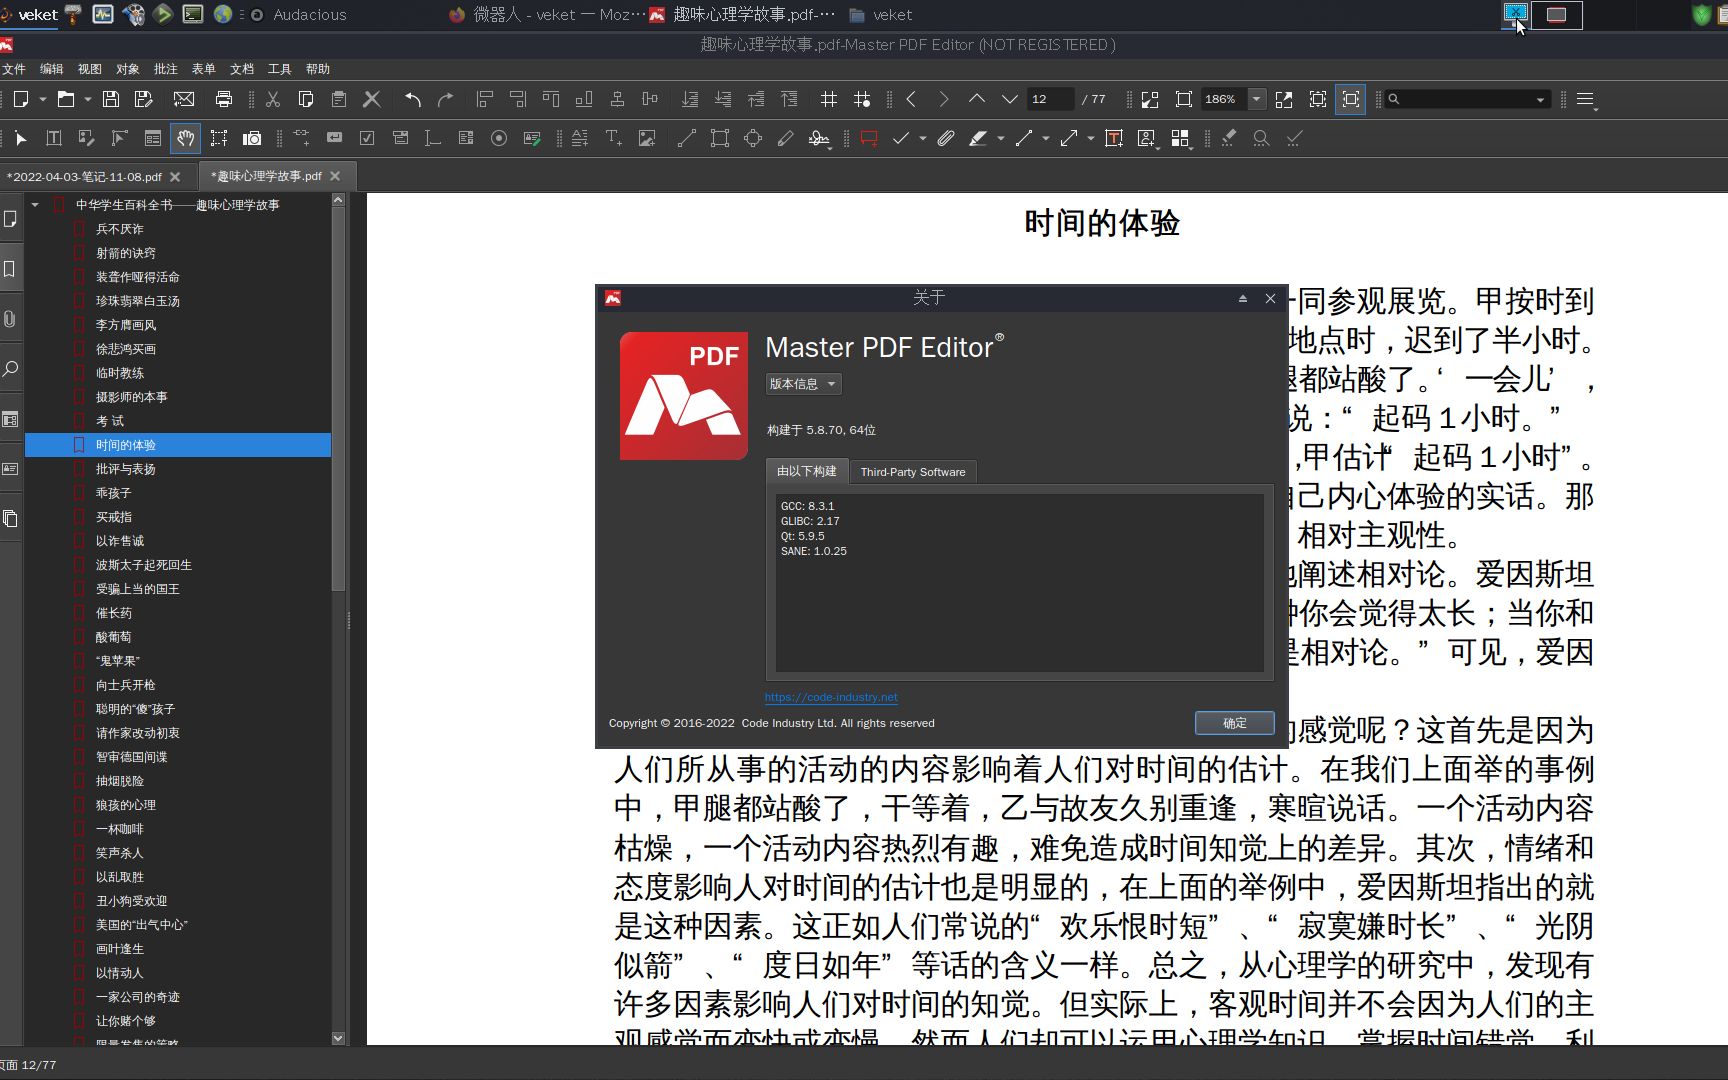Screen dimensions: 1728x1080
Task: Click the attach file paperclip tool
Action: pos(946,138)
